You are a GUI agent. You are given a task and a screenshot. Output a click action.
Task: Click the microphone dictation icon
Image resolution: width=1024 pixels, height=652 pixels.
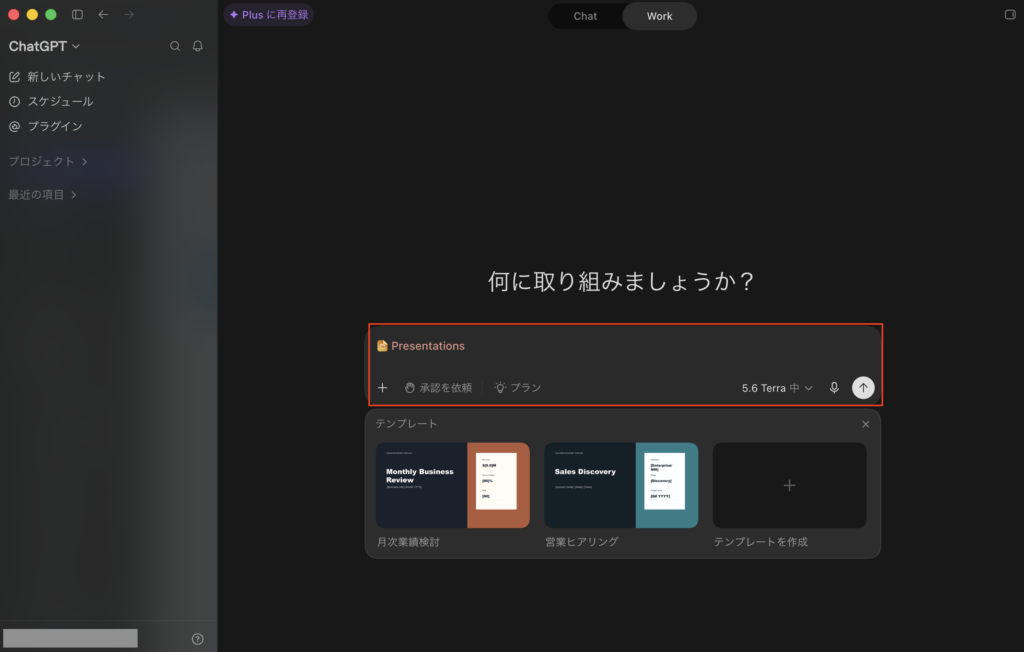pyautogui.click(x=834, y=388)
